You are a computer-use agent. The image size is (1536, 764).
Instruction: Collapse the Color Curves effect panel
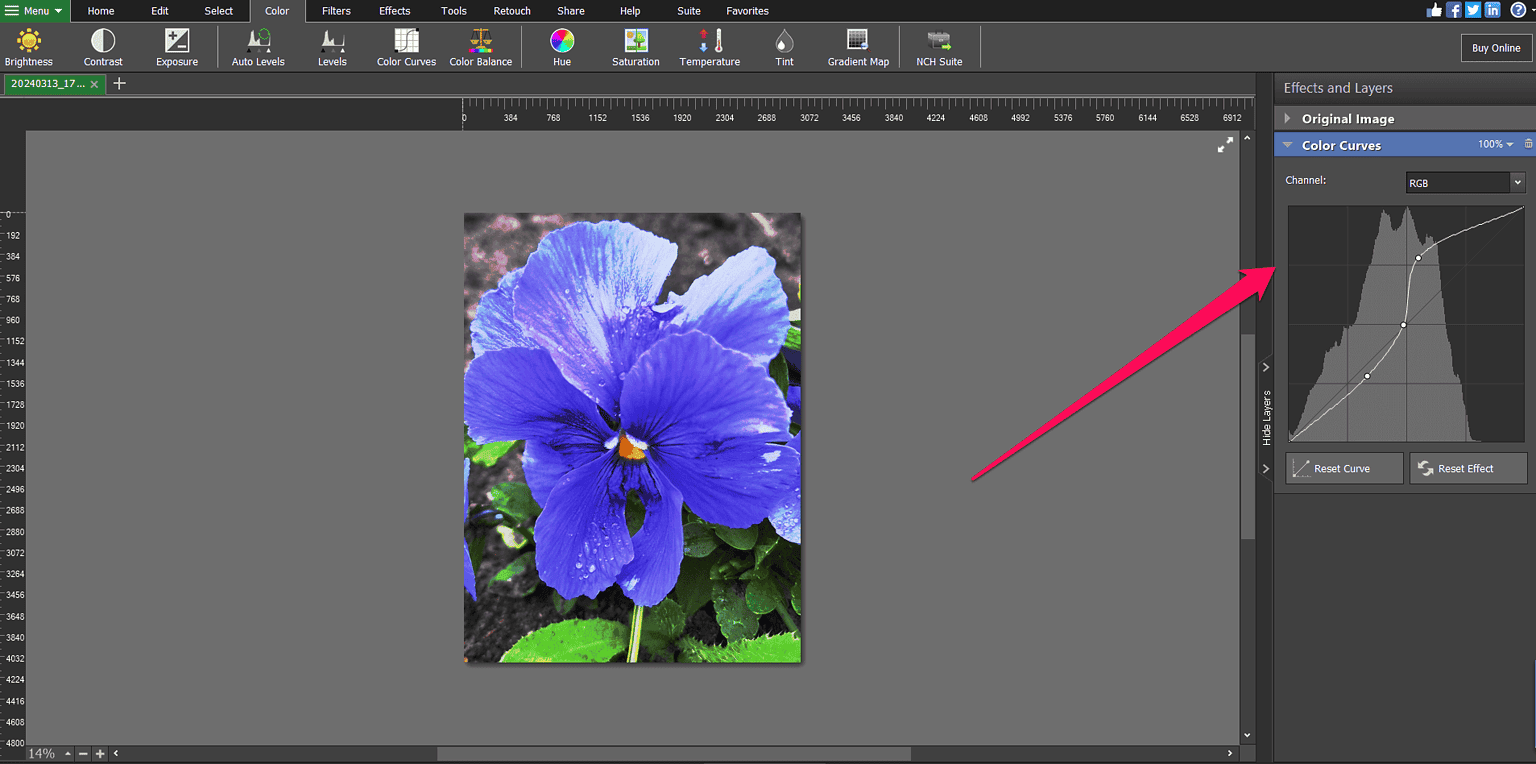click(1287, 144)
